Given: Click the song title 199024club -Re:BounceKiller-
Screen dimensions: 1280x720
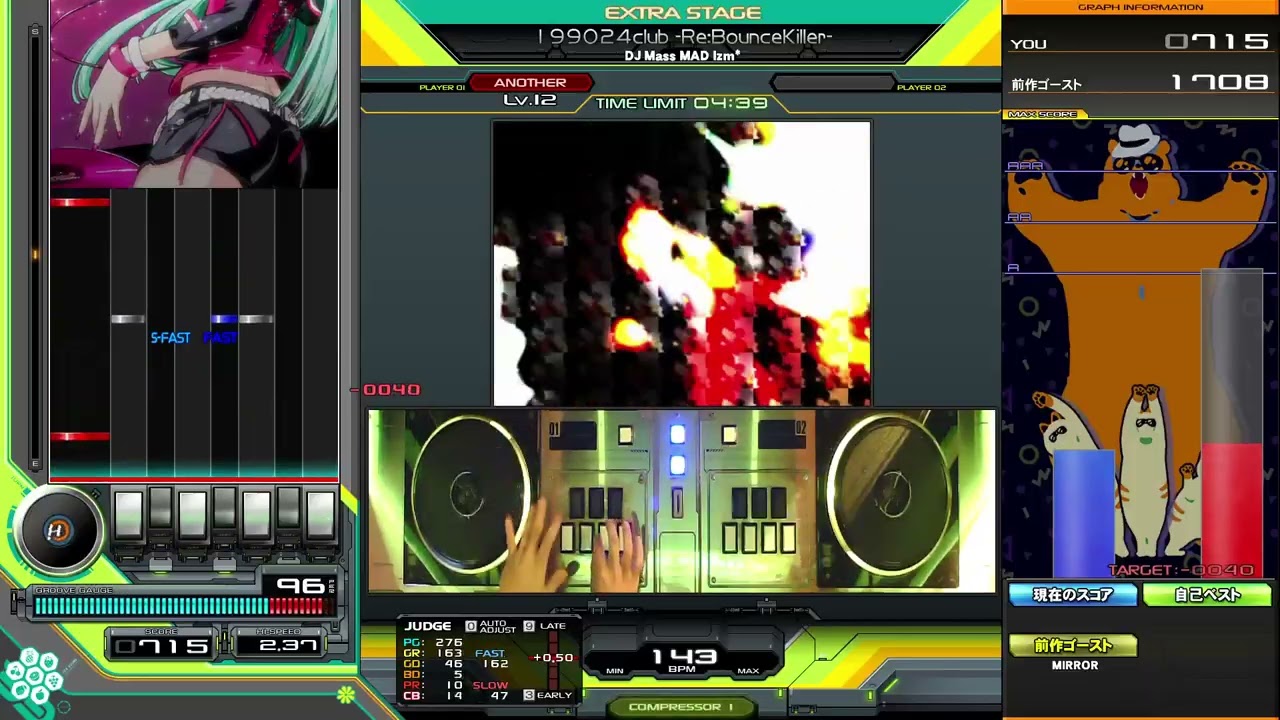Looking at the screenshot, I should click(684, 37).
